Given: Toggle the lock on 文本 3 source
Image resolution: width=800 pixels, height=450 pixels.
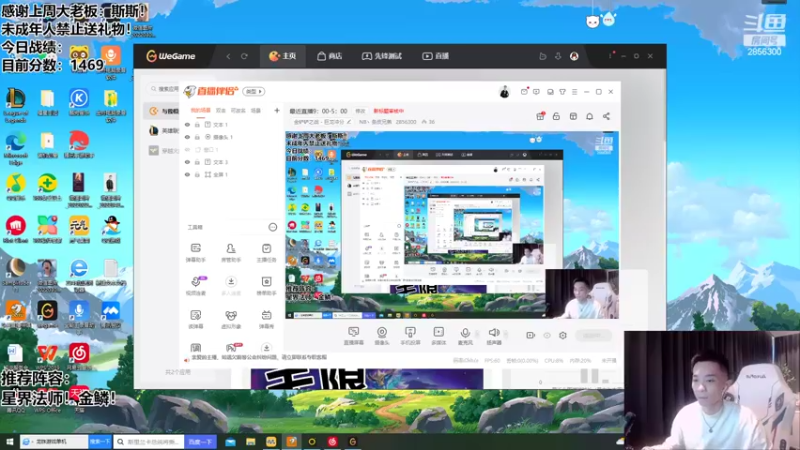Looking at the screenshot, I should (197, 162).
